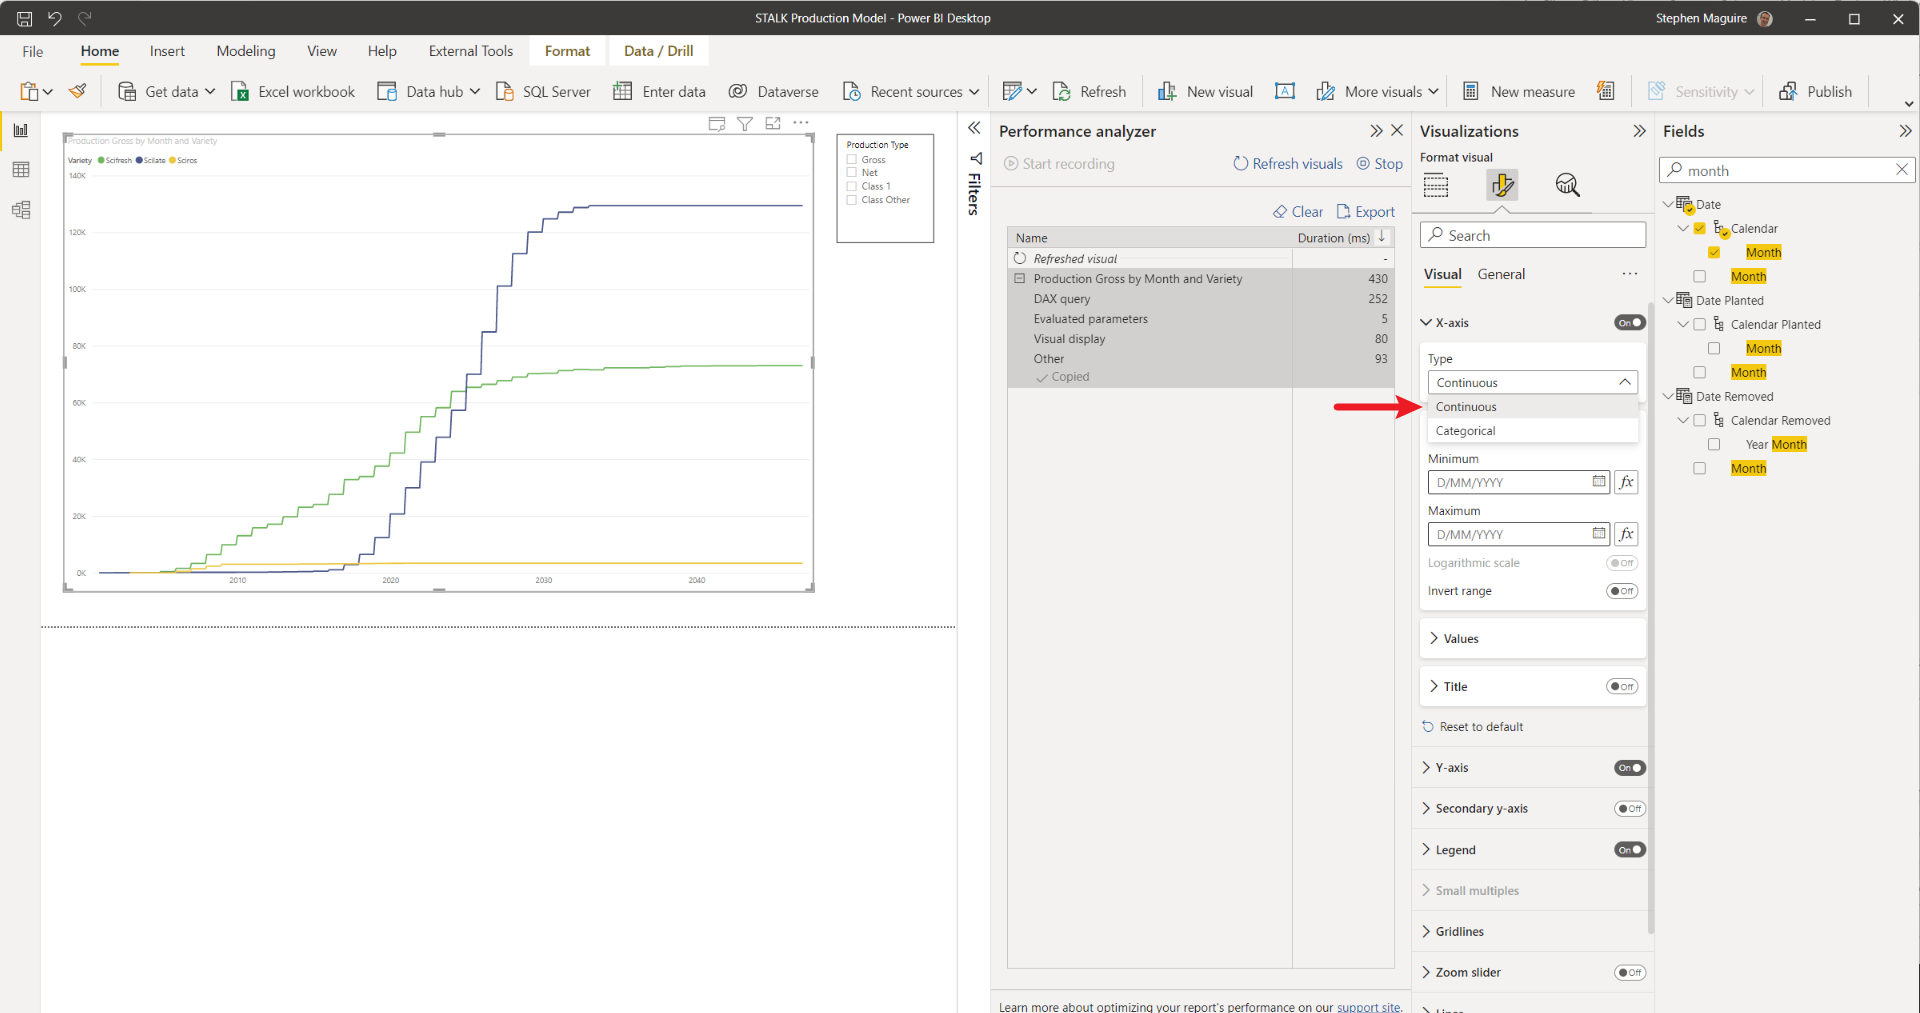Switch to General format tab
The height and width of the screenshot is (1013, 1920).
tap(1501, 274)
